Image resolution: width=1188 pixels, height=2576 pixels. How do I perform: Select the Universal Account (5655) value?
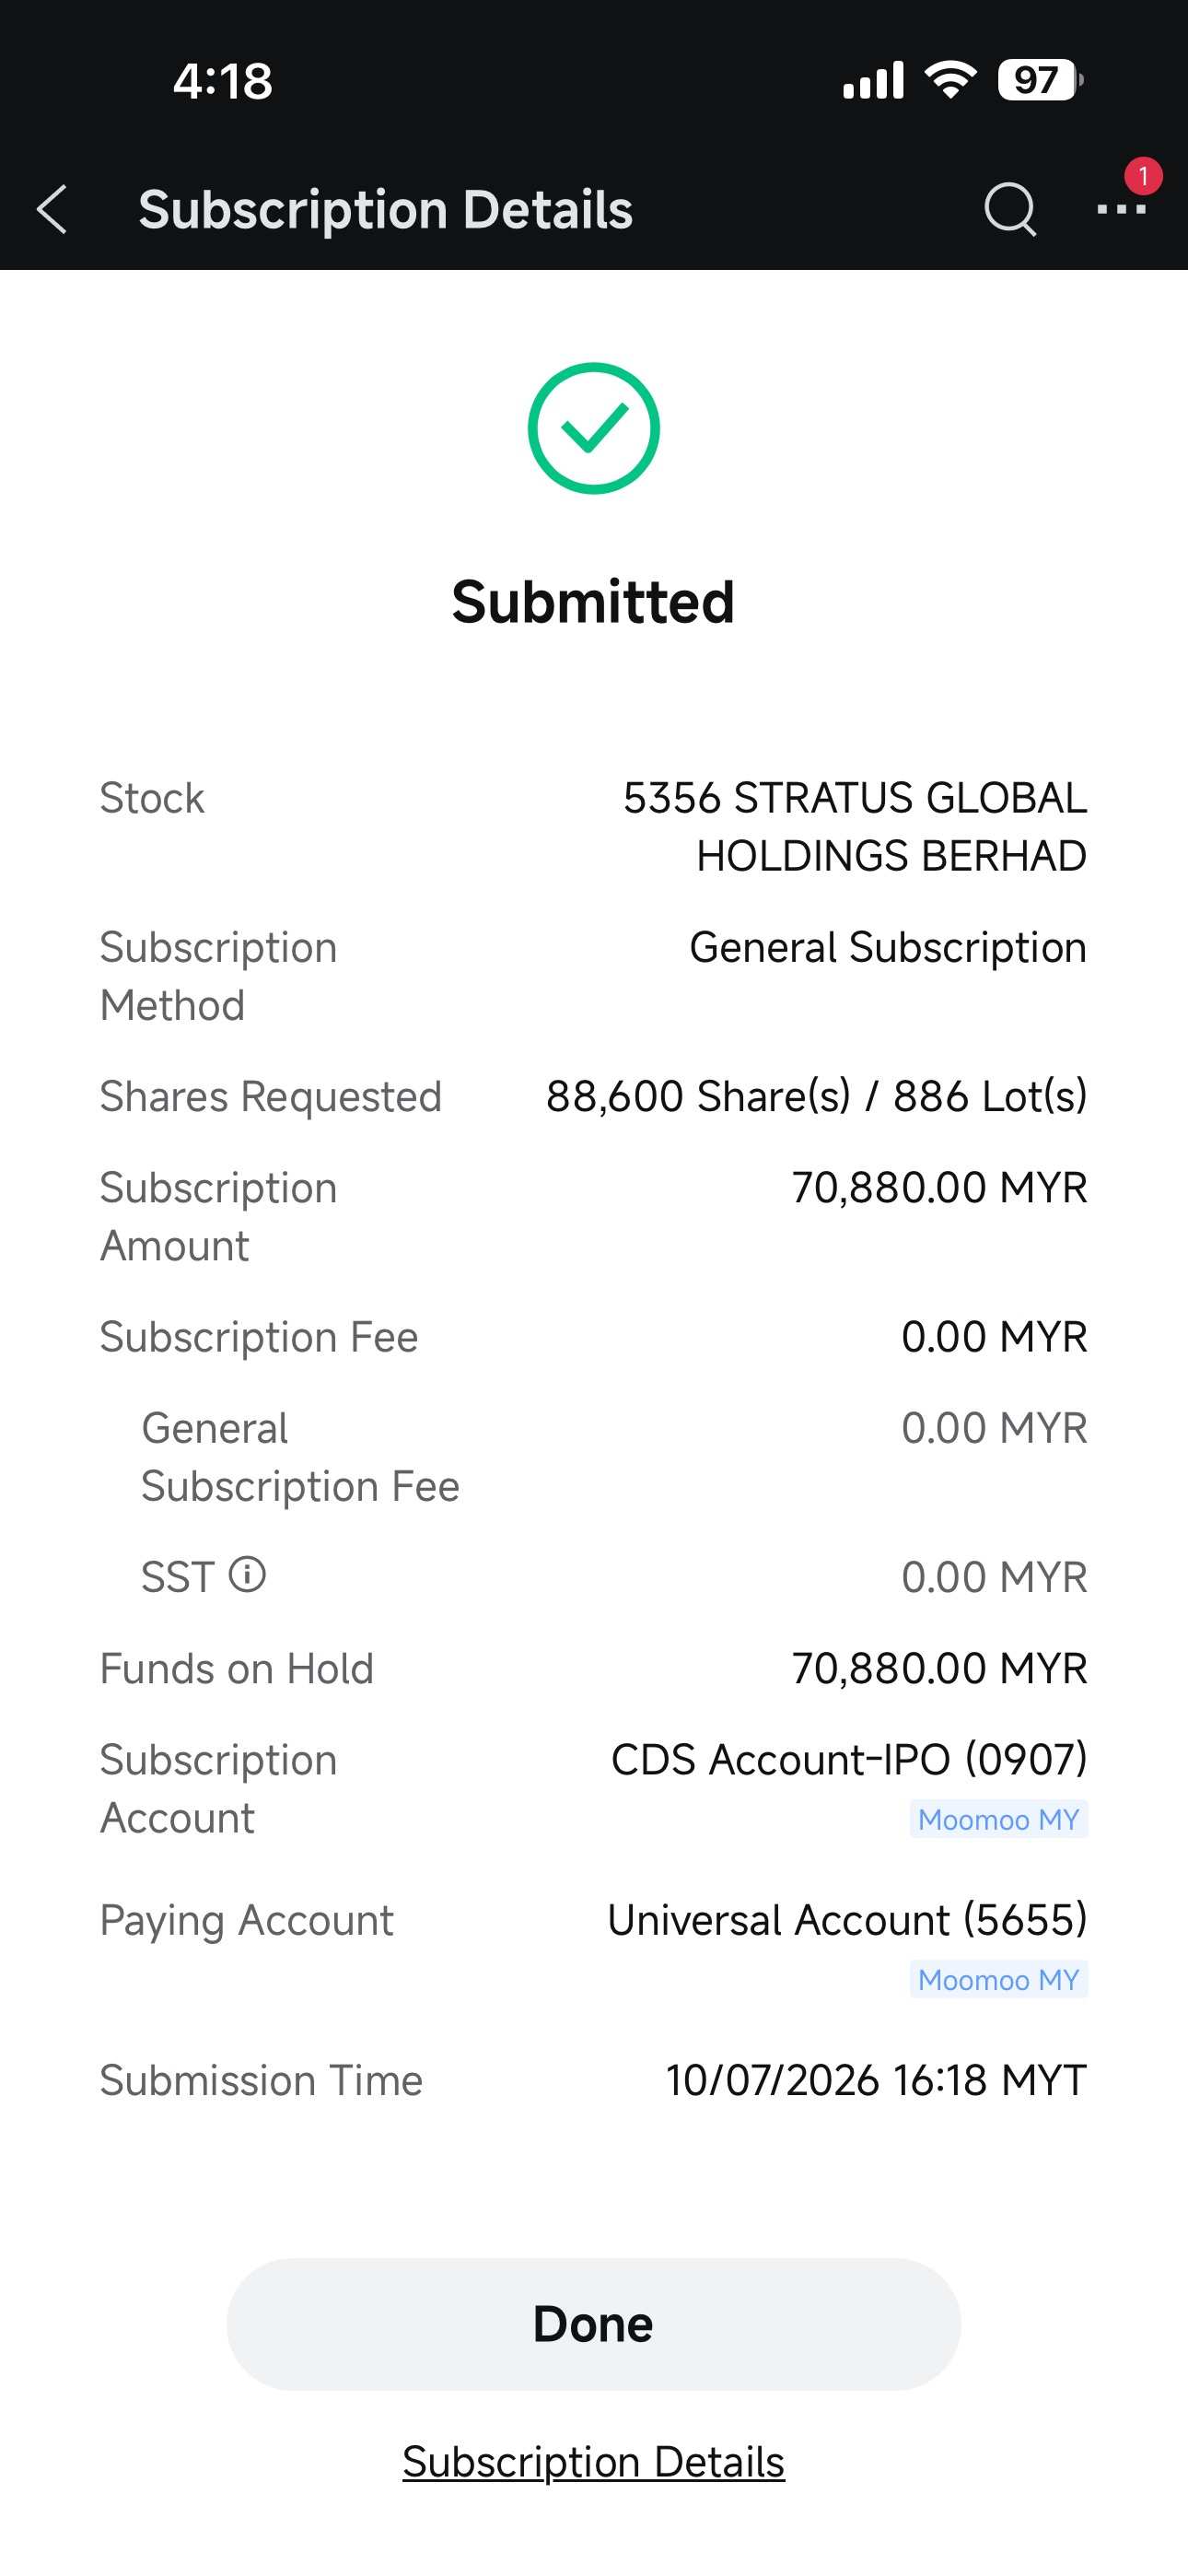[x=847, y=1920]
